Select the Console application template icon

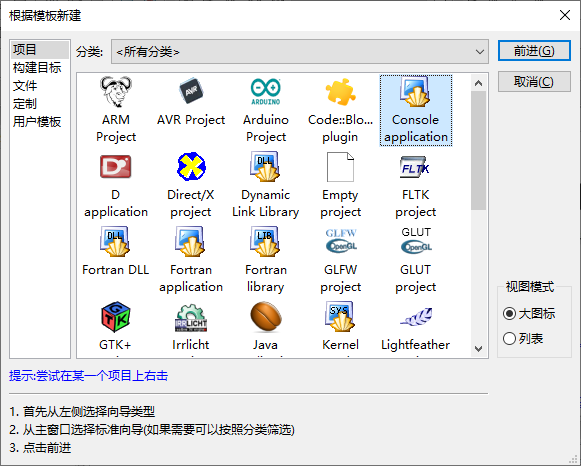415,91
